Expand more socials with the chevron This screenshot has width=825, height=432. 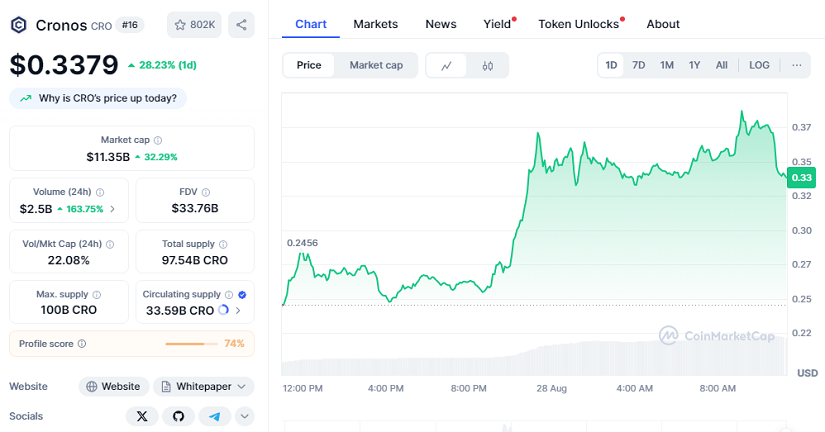click(244, 416)
